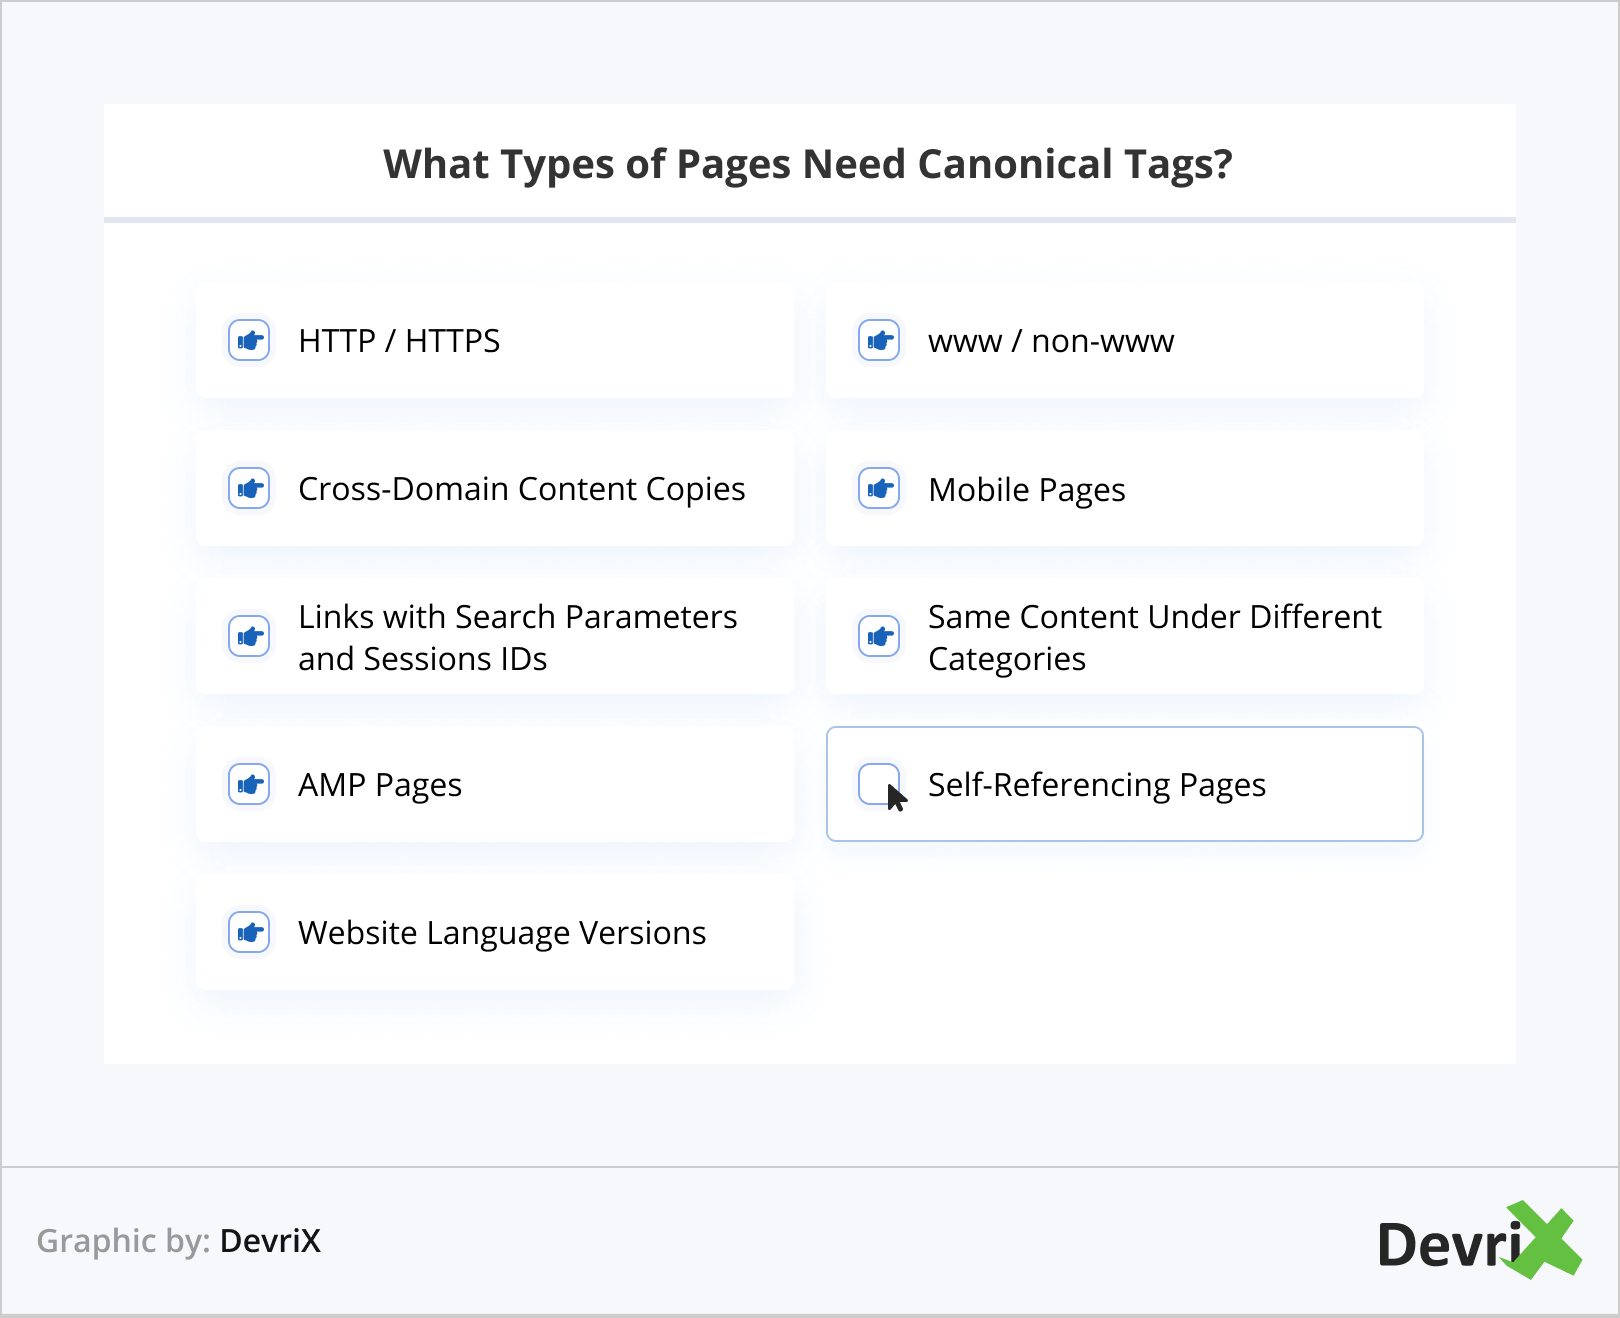1620x1318 pixels.
Task: Select the www / non-www label text
Action: coord(1051,341)
